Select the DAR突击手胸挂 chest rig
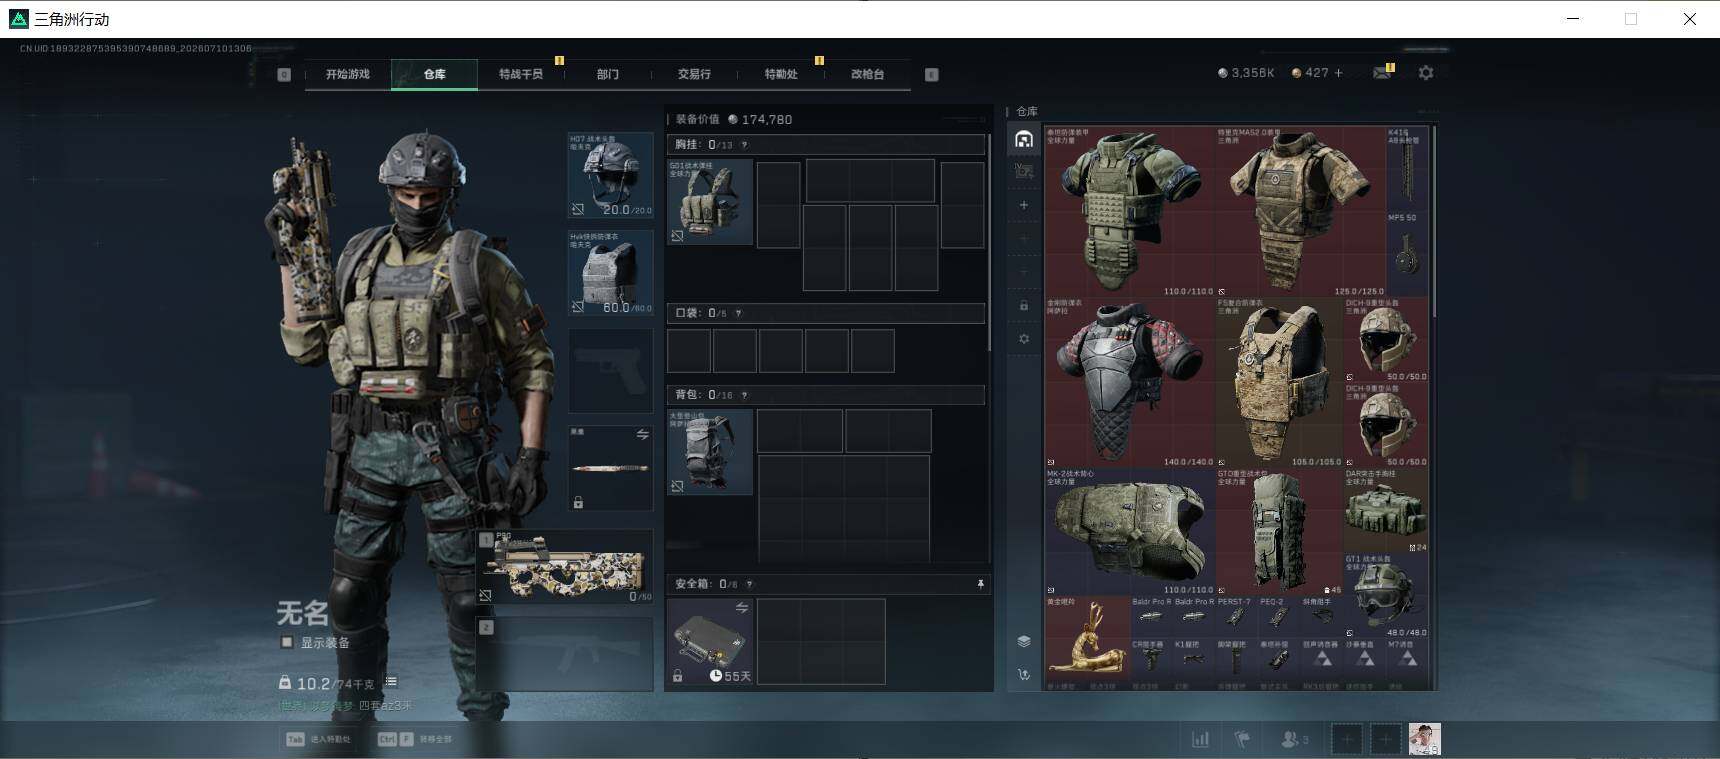The image size is (1720, 759). [1387, 511]
